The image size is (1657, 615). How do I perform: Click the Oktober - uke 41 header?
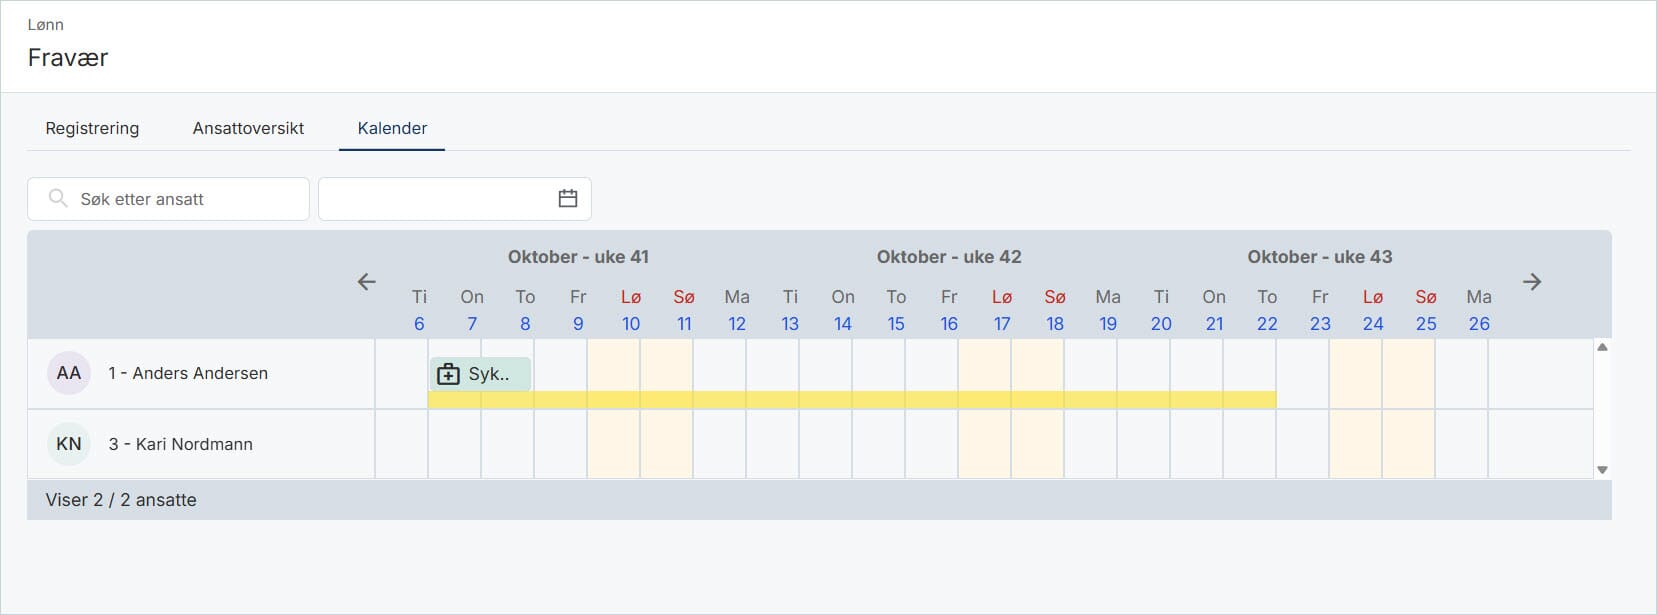tap(578, 257)
